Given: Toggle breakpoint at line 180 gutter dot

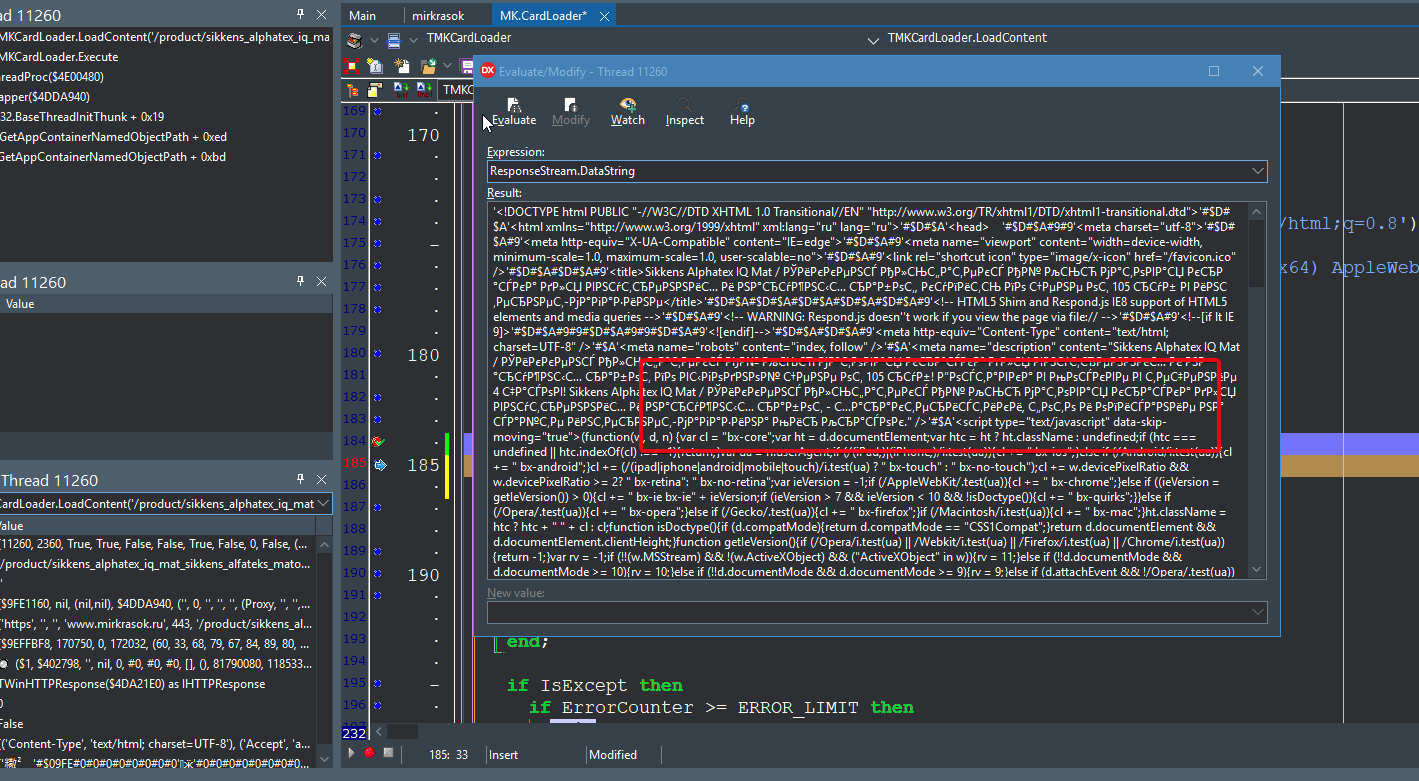Looking at the screenshot, I should coord(378,353).
